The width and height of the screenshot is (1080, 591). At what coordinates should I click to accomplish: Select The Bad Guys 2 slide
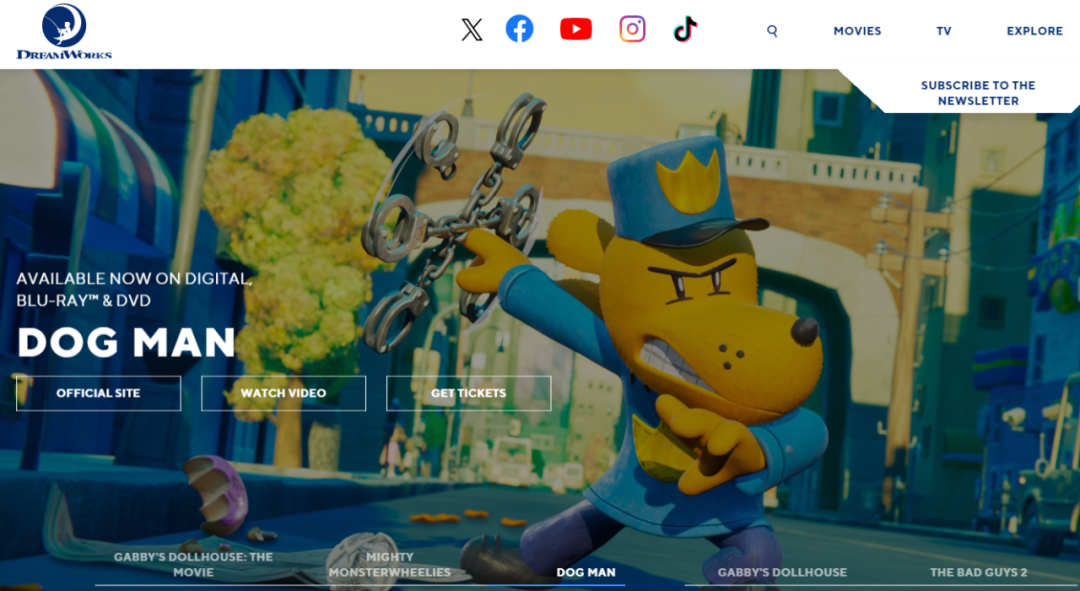pyautogui.click(x=978, y=572)
